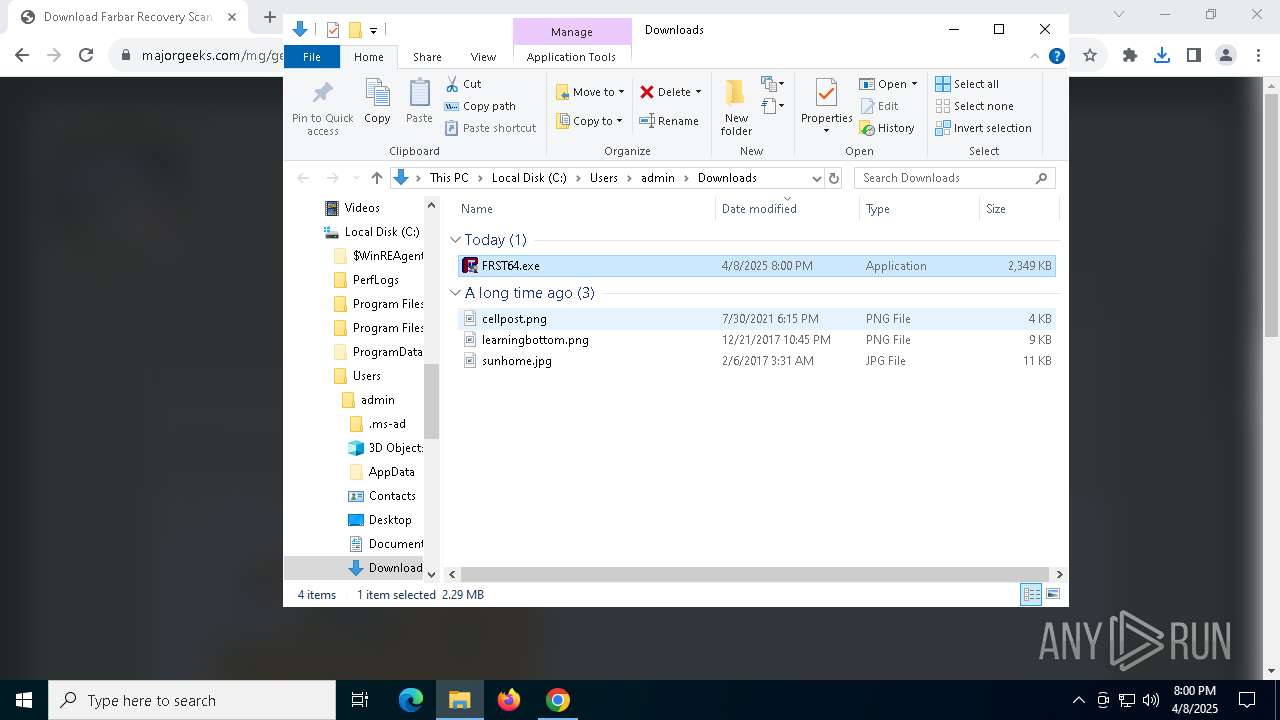The height and width of the screenshot is (720, 1280).
Task: Open file History
Action: click(x=887, y=128)
